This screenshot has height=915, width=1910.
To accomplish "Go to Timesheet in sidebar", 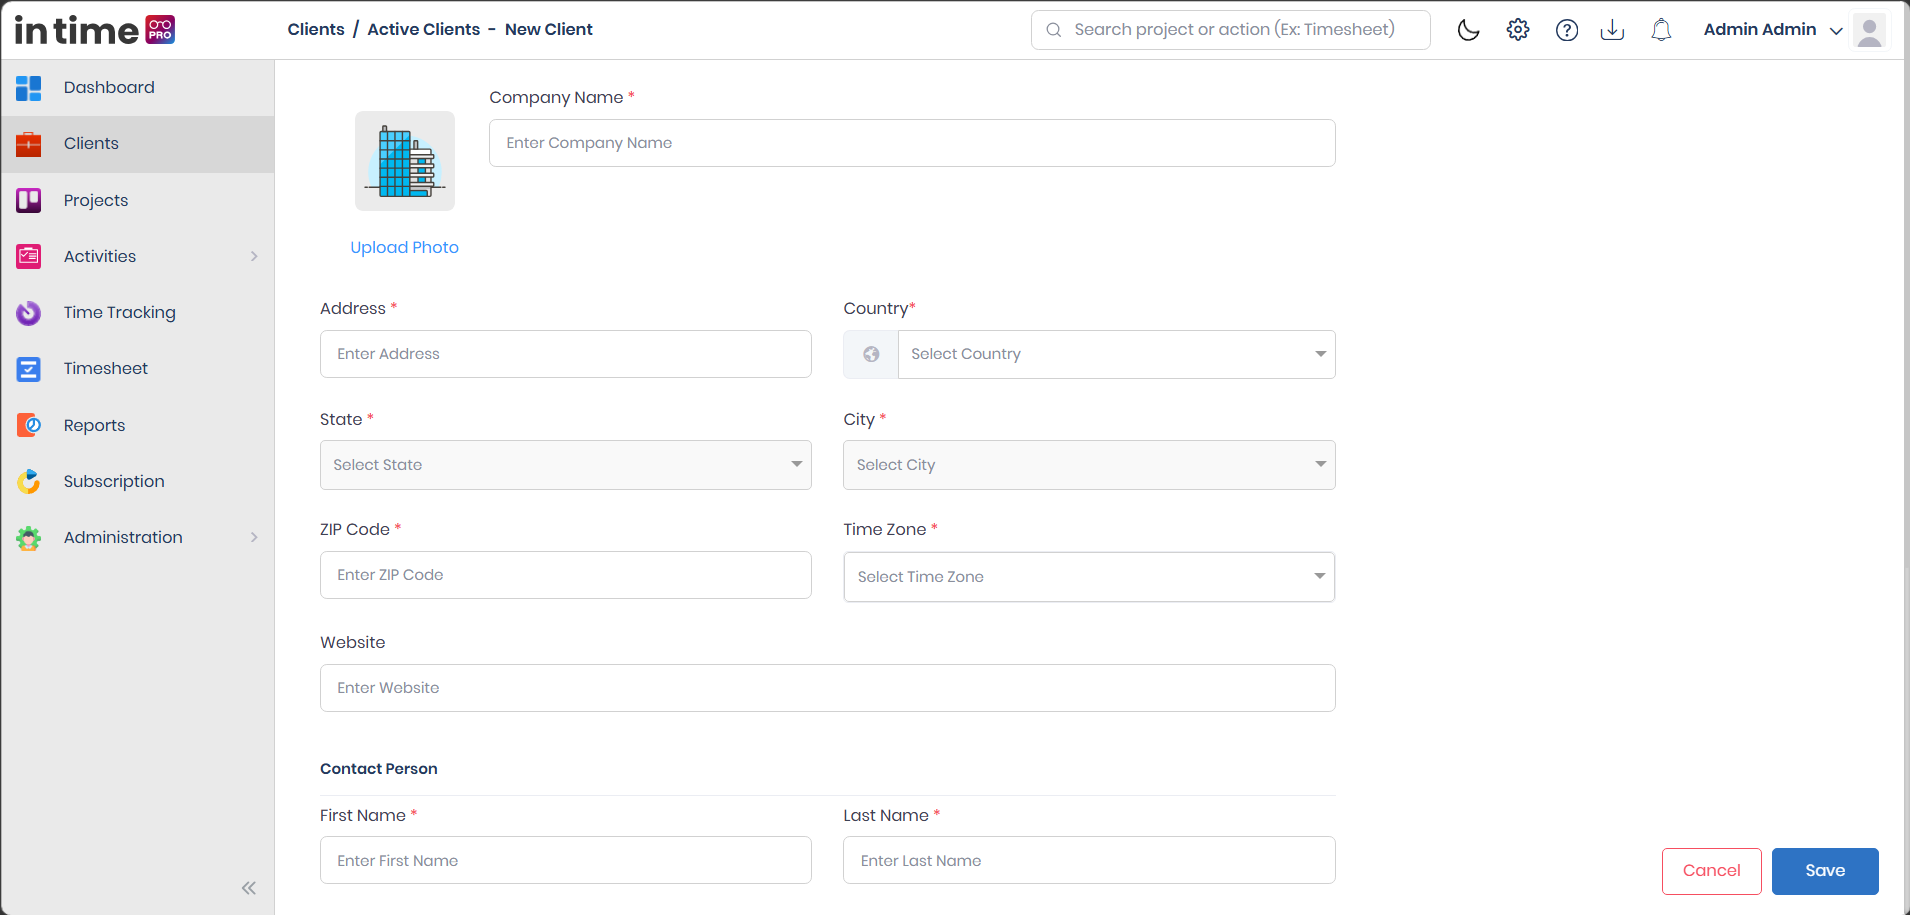I will 138,369.
